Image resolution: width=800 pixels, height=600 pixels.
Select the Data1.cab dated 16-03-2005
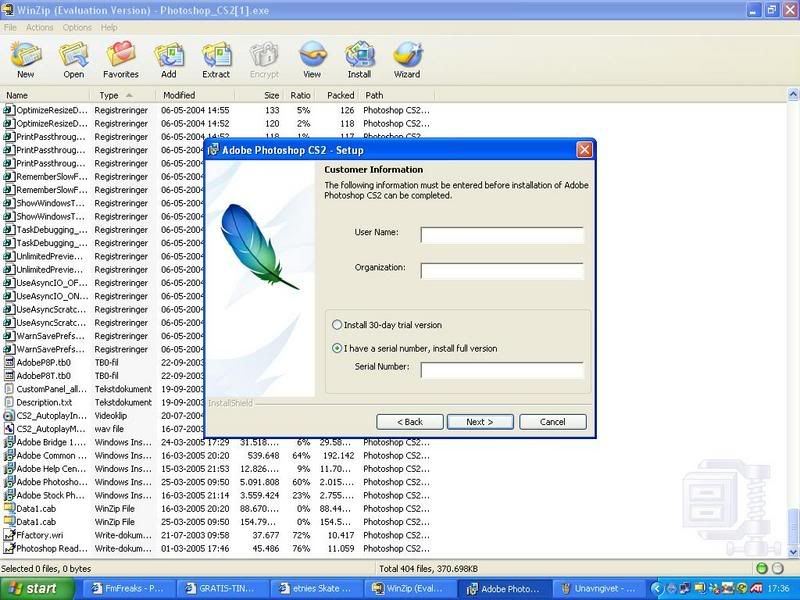[217, 509]
